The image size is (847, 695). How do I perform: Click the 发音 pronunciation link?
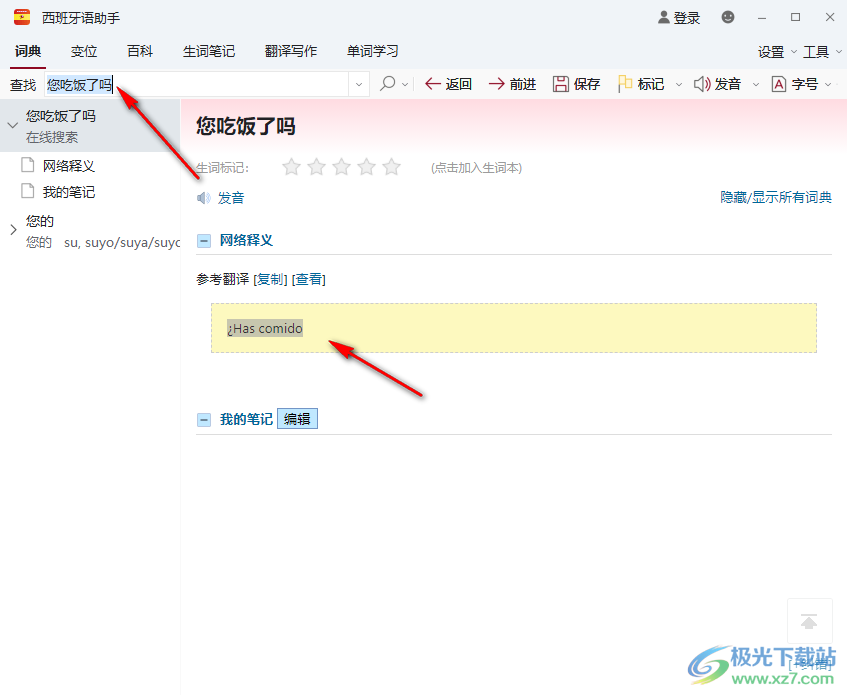tap(231, 198)
